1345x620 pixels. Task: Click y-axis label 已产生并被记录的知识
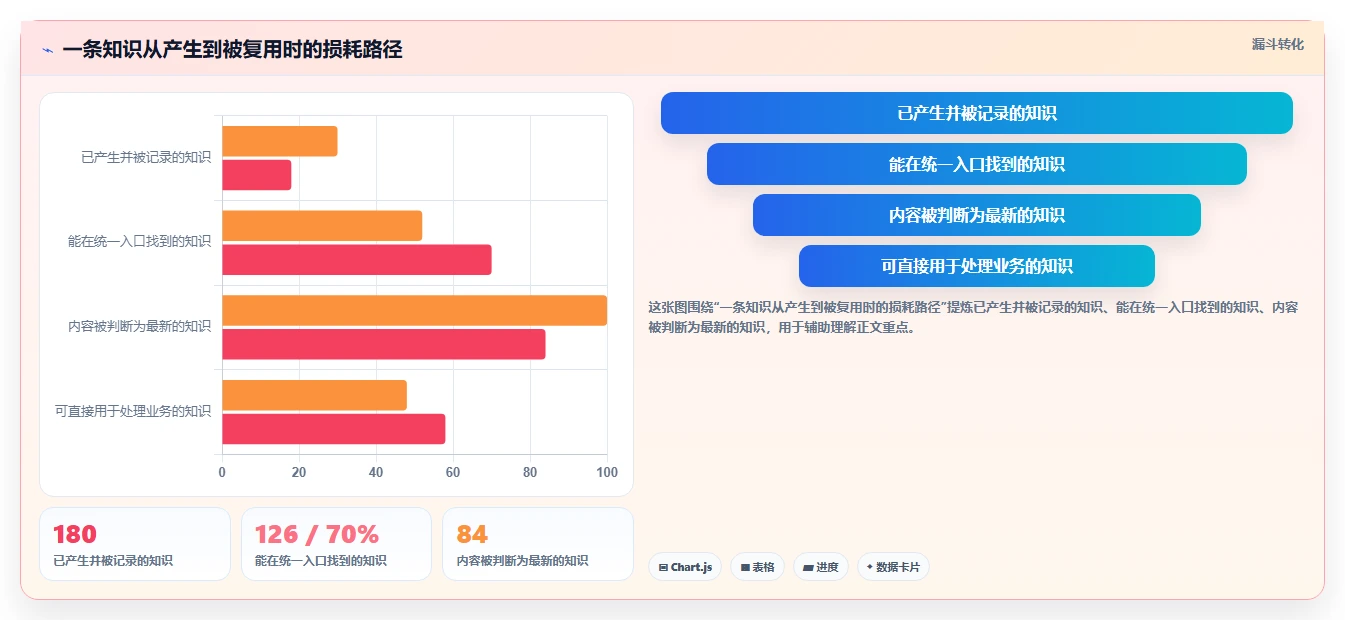[x=146, y=157]
